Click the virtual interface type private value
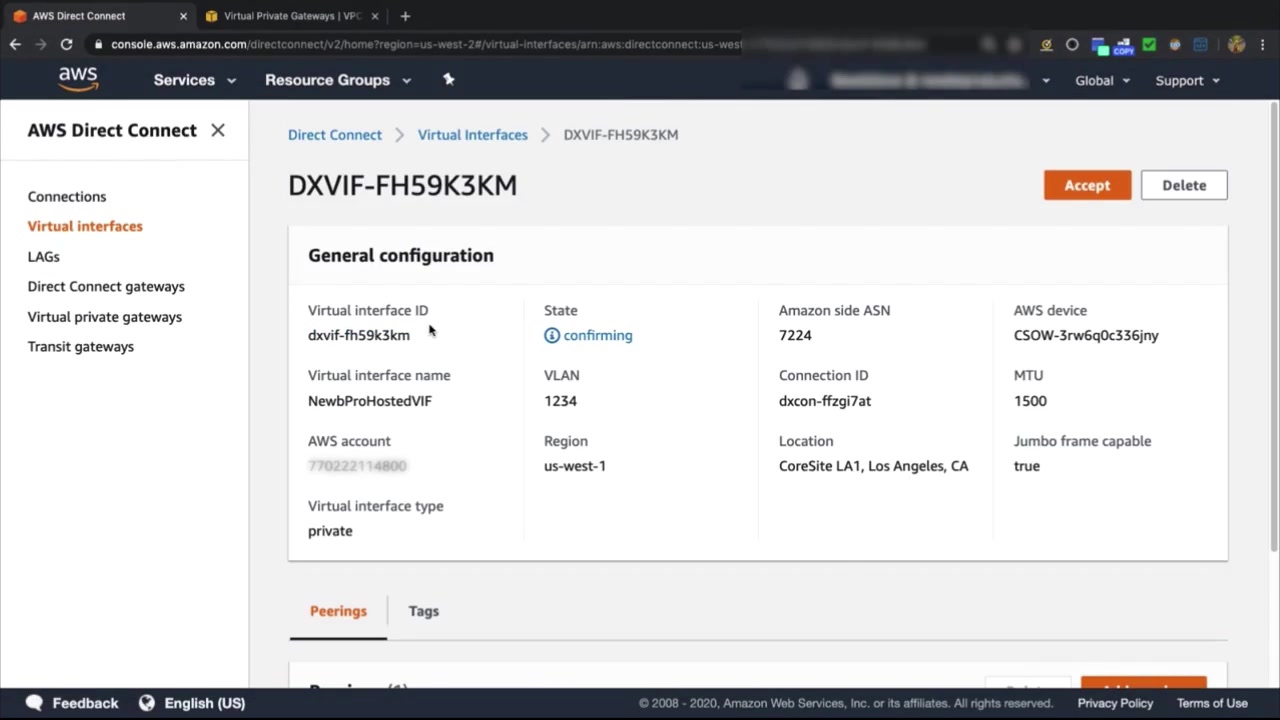The image size is (1280, 720). tap(330, 531)
